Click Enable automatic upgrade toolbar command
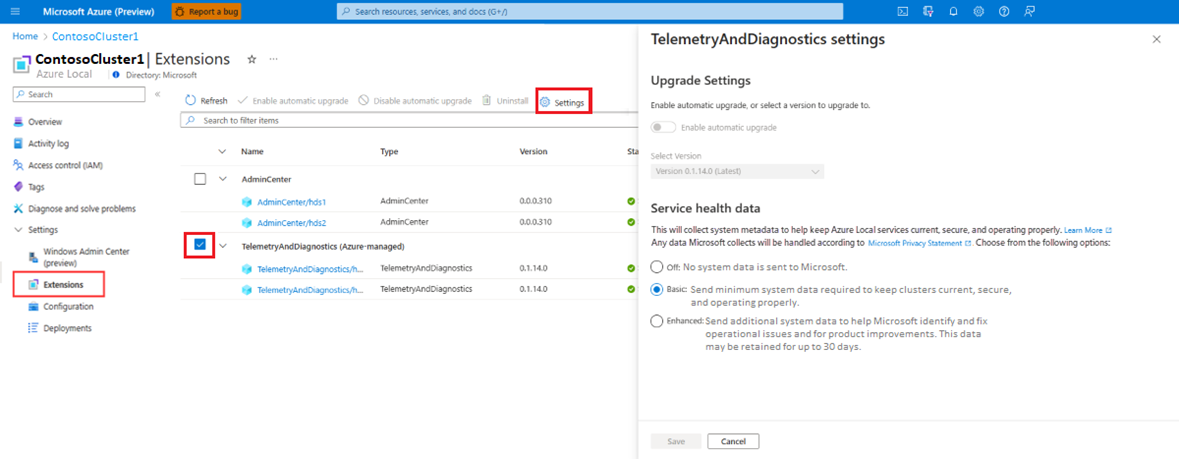This screenshot has width=1179, height=459. click(292, 101)
